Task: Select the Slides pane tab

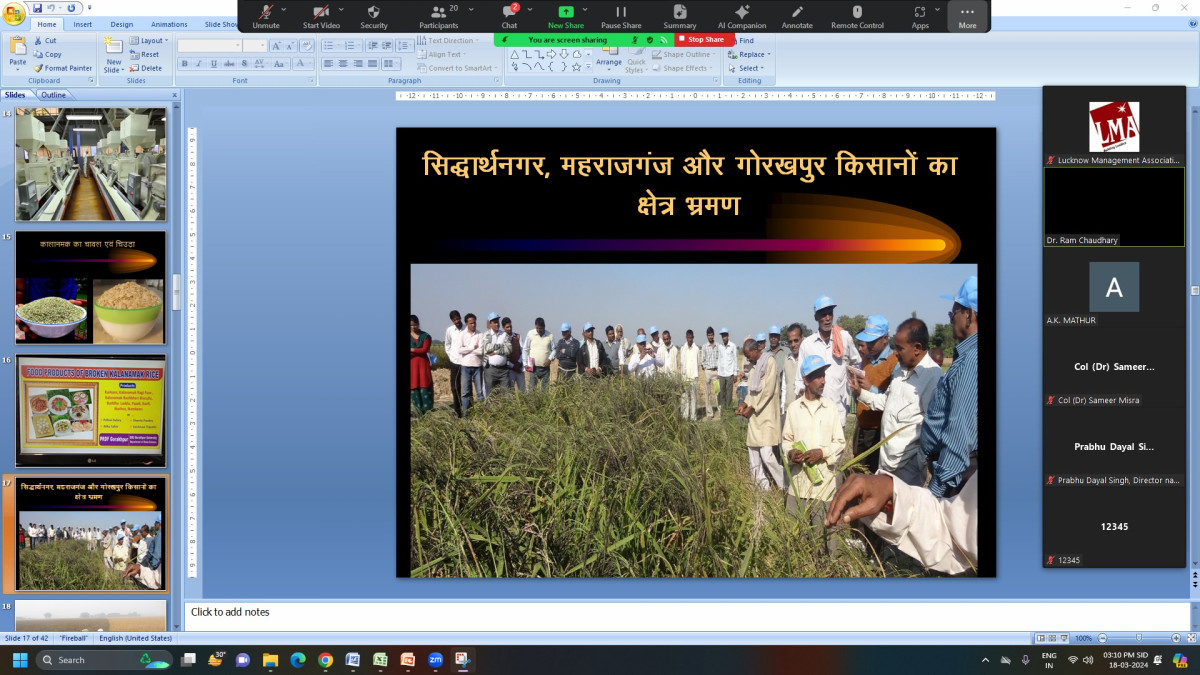Action: 15,95
